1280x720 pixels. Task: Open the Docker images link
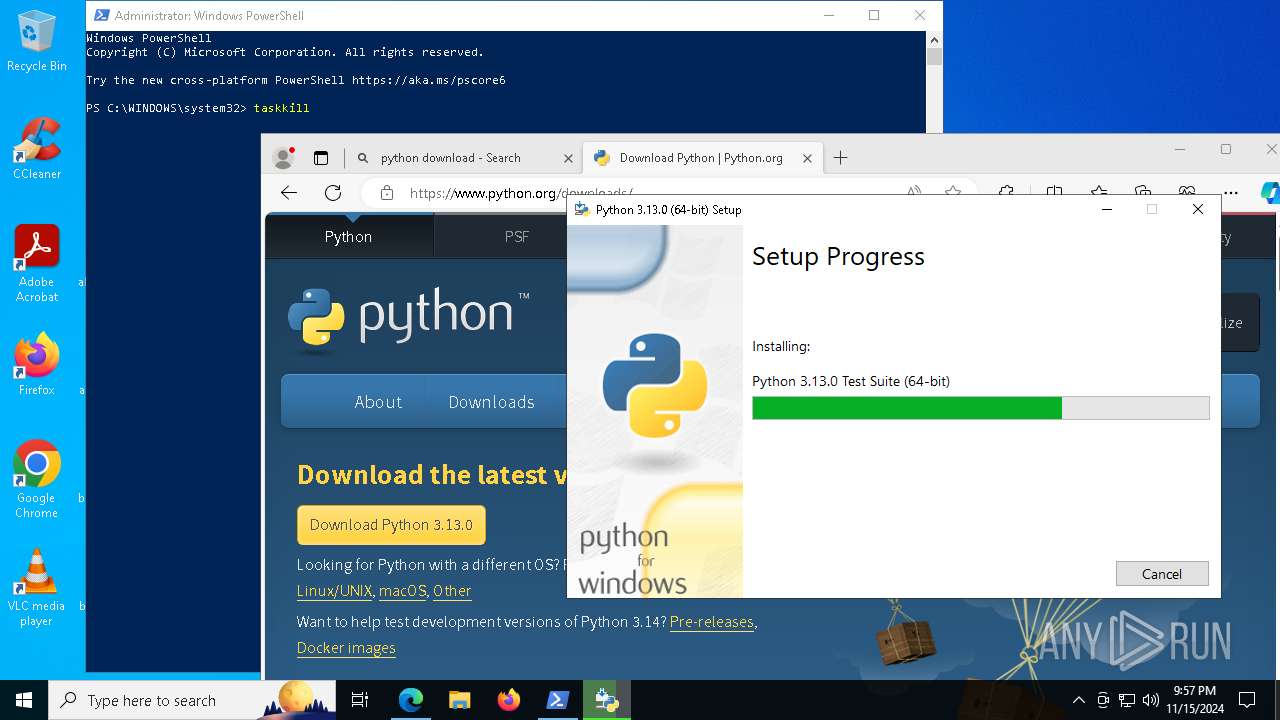346,648
